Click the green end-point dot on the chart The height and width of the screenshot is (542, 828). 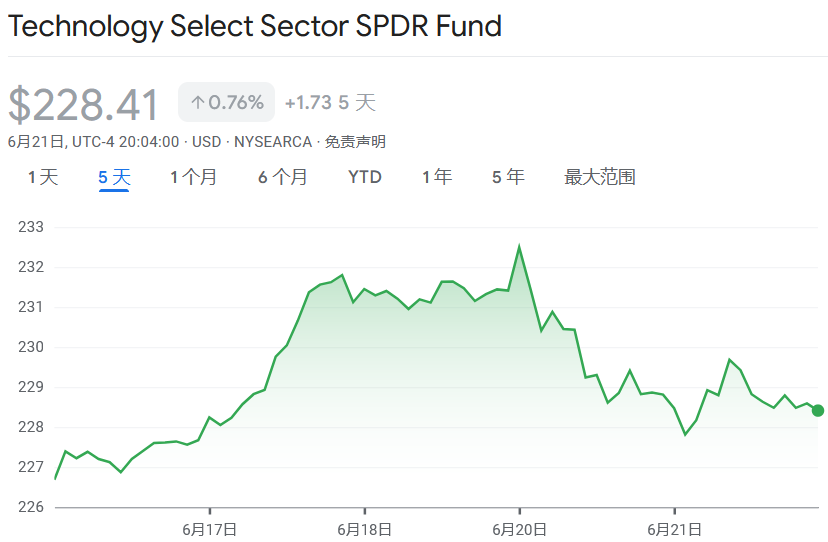point(818,410)
